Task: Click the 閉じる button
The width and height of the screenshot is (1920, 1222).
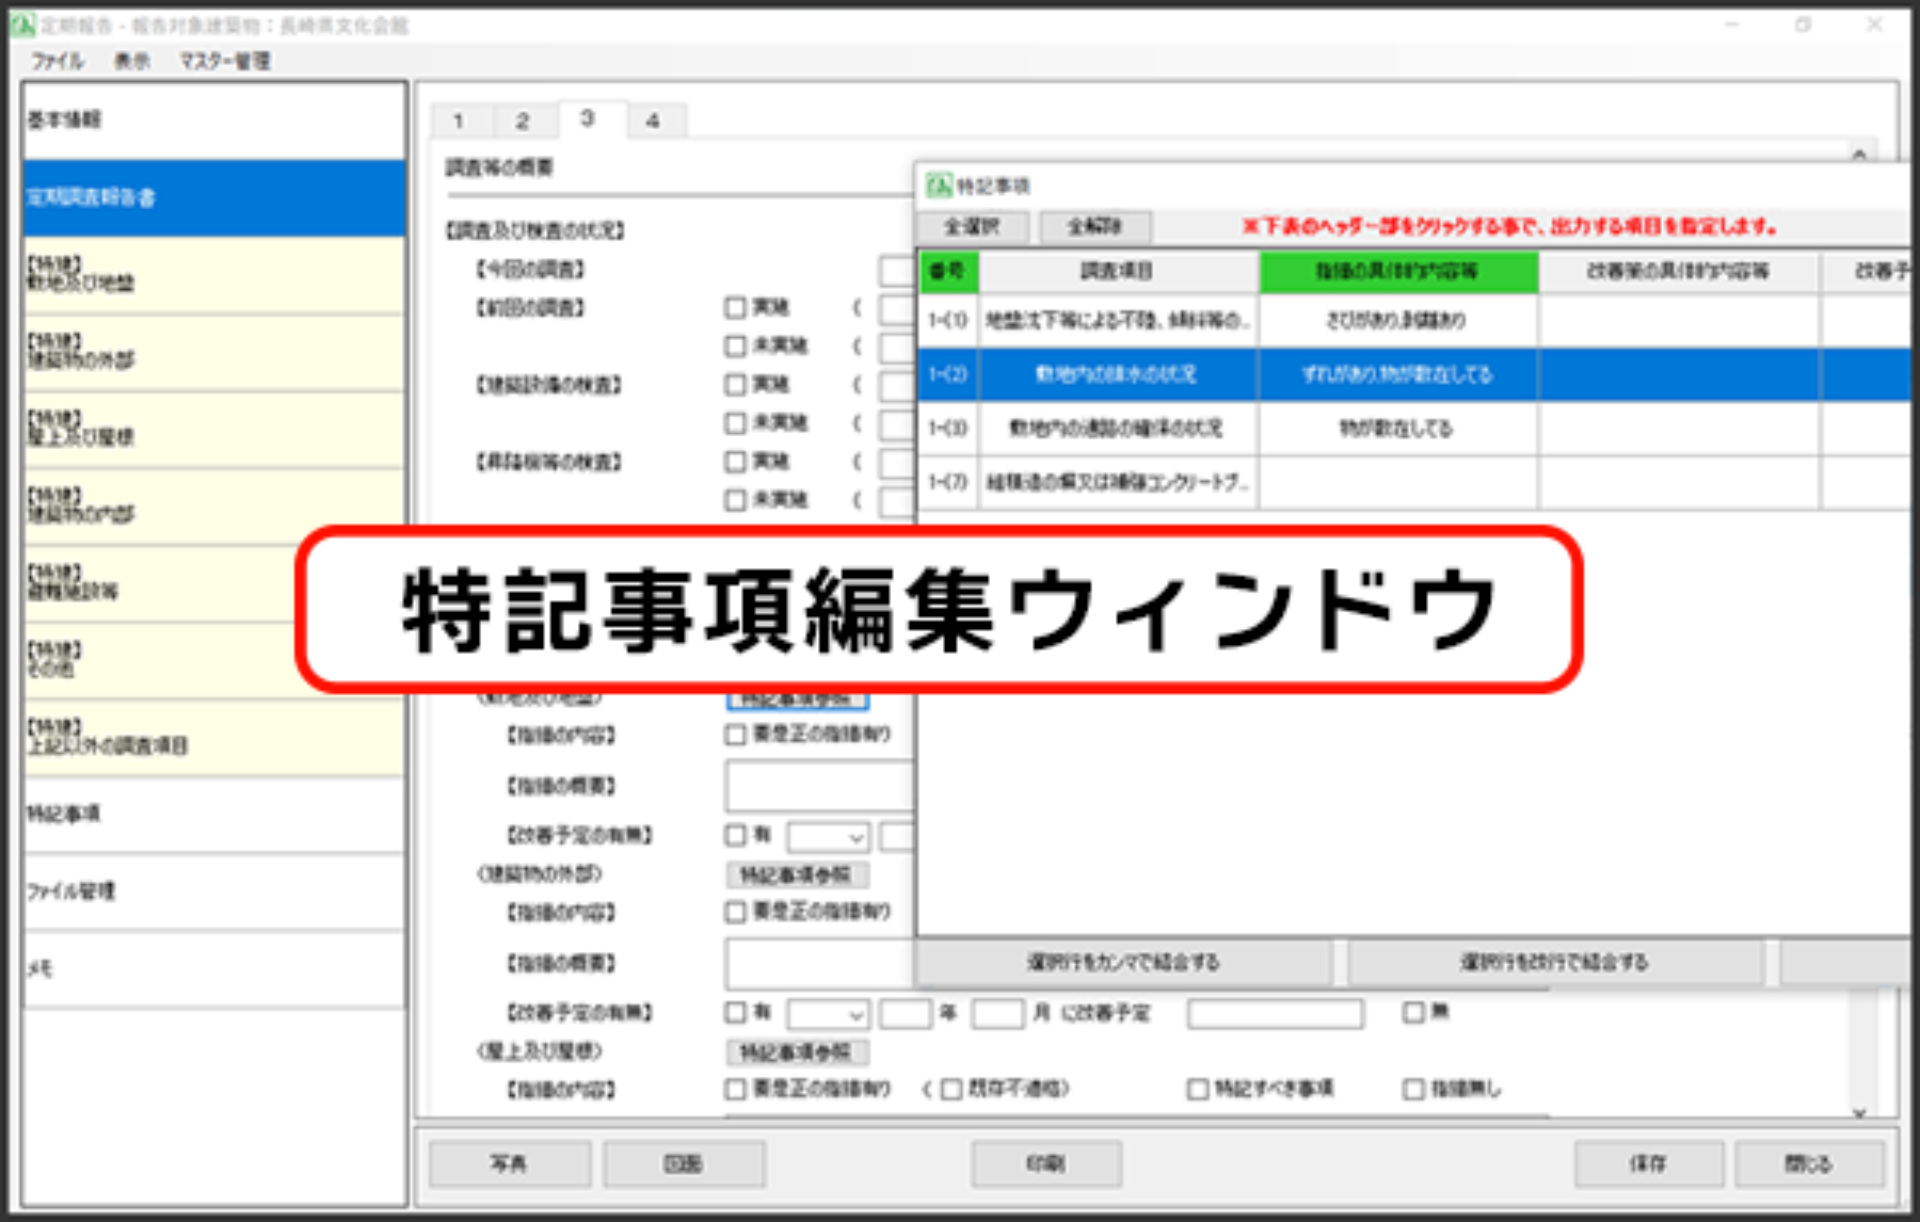Action: (x=1808, y=1164)
